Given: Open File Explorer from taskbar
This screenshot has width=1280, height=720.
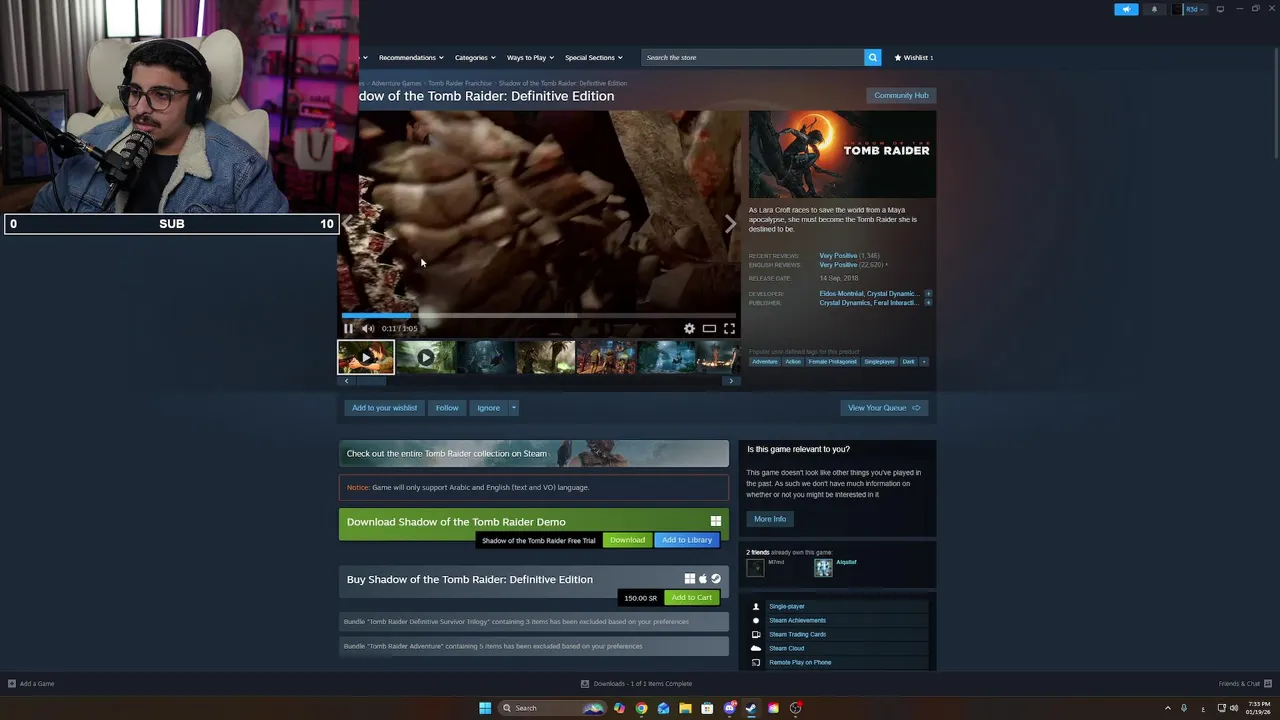Looking at the screenshot, I should 685,708.
